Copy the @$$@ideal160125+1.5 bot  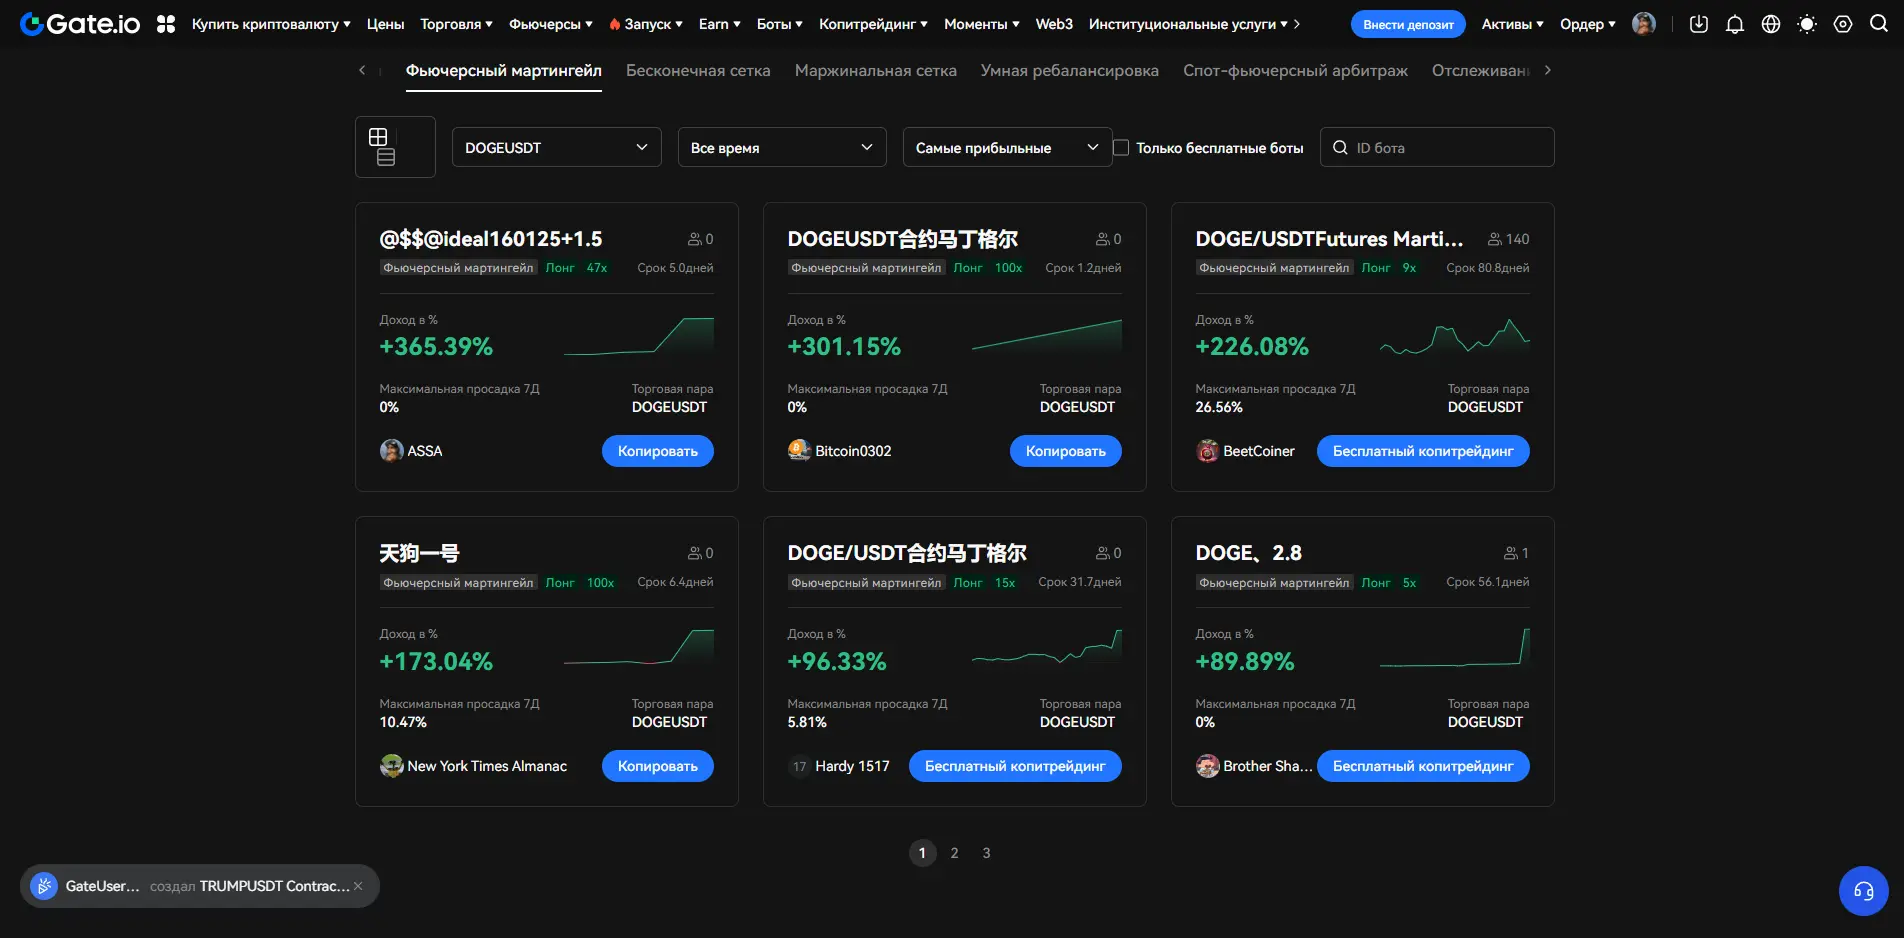click(657, 451)
